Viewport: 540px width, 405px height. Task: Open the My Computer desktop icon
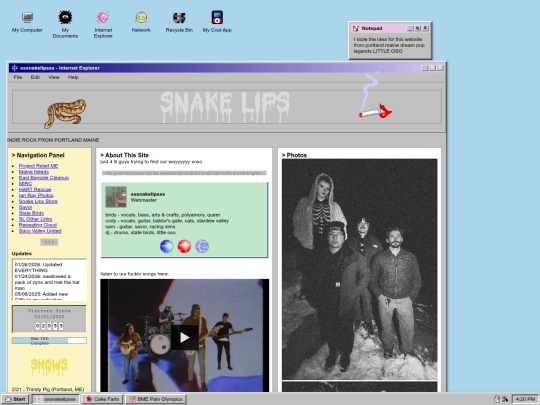27,22
